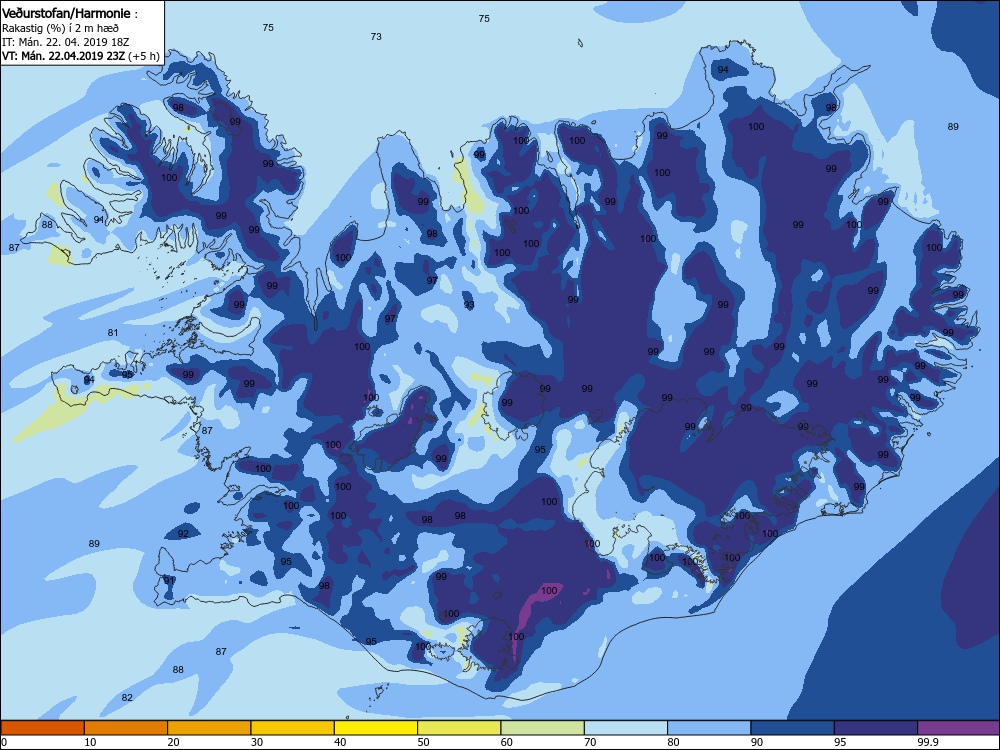1000x750 pixels.
Task: Click the '73' humidity value on map
Action: (376, 37)
